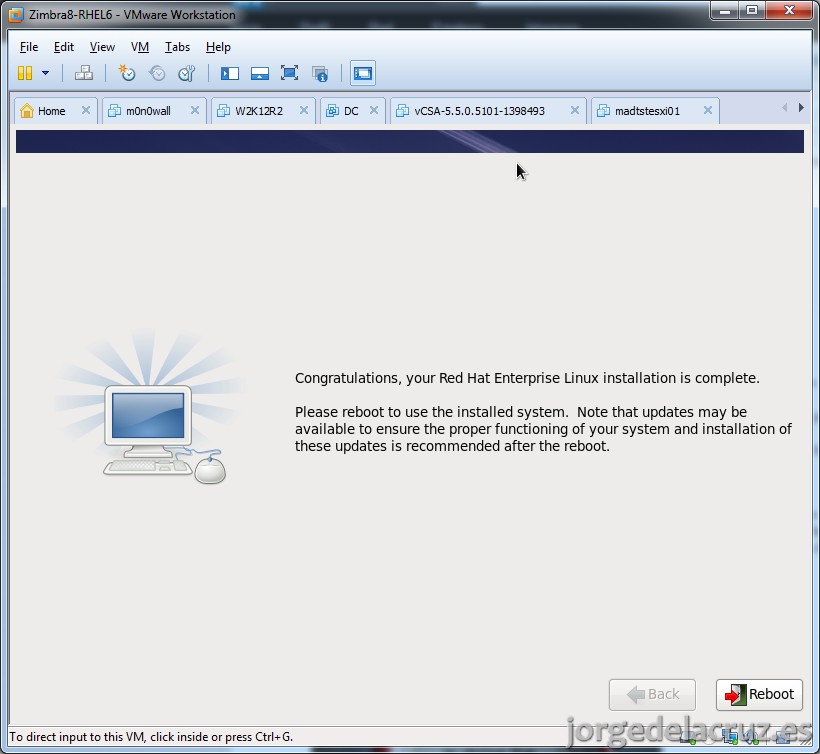Take a snapshot of this VM
Screen dimensions: 820x754
[127, 73]
